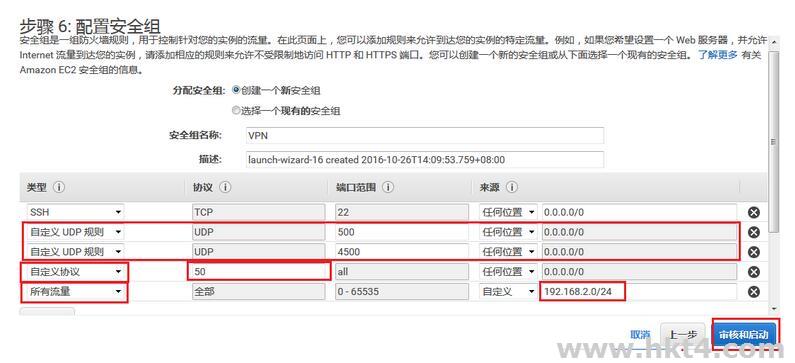Click the port range cell 0 - 65535
Viewport: 795px width, 363px height.
[402, 292]
